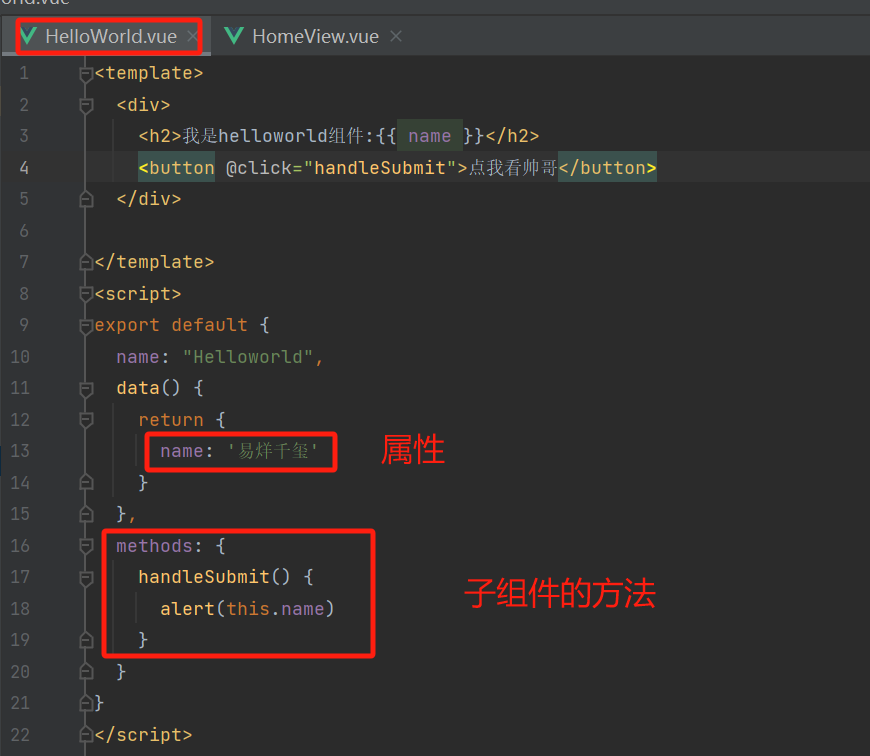Click fold end marker on line 20

(86, 672)
